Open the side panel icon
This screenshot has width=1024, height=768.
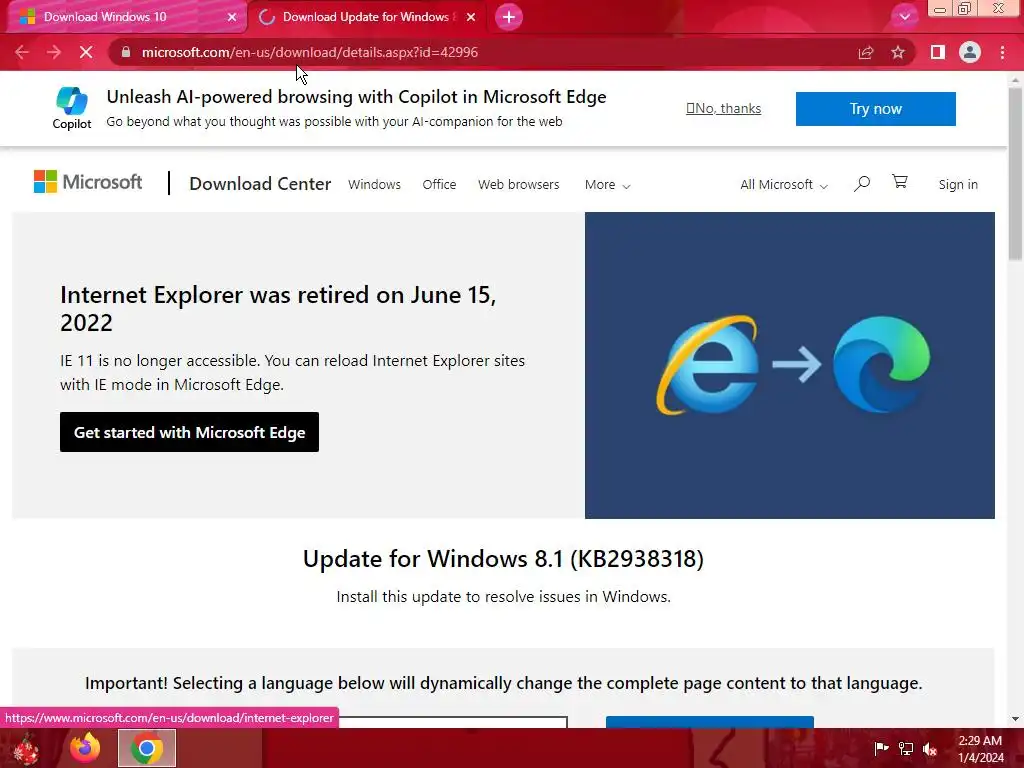[x=938, y=52]
